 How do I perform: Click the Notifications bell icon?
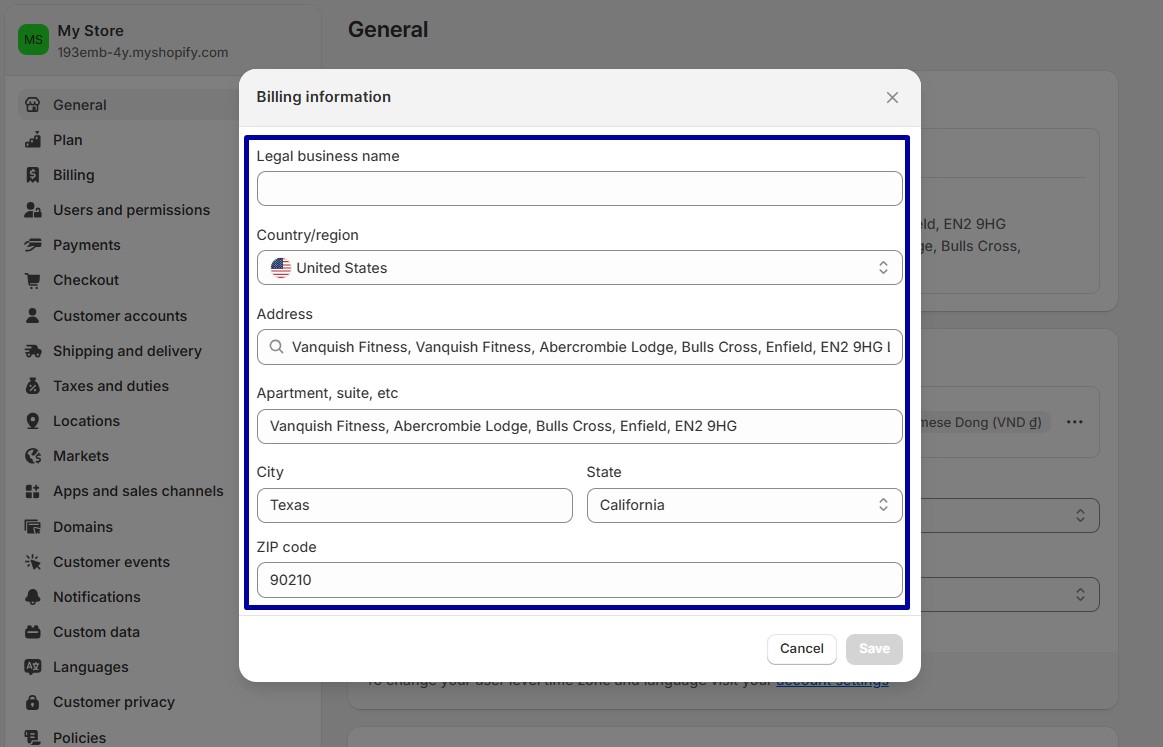(33, 596)
